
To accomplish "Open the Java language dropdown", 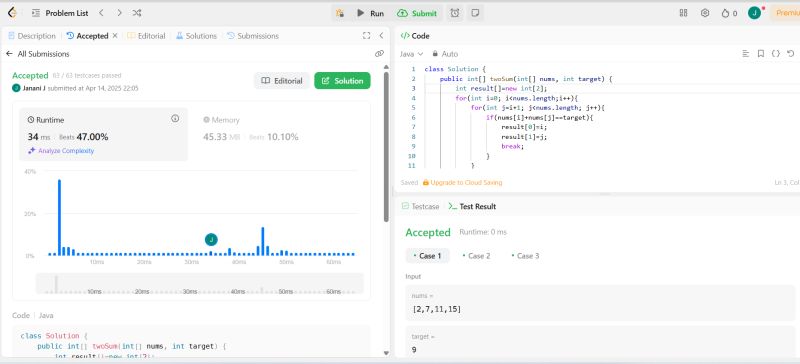I will [411, 54].
